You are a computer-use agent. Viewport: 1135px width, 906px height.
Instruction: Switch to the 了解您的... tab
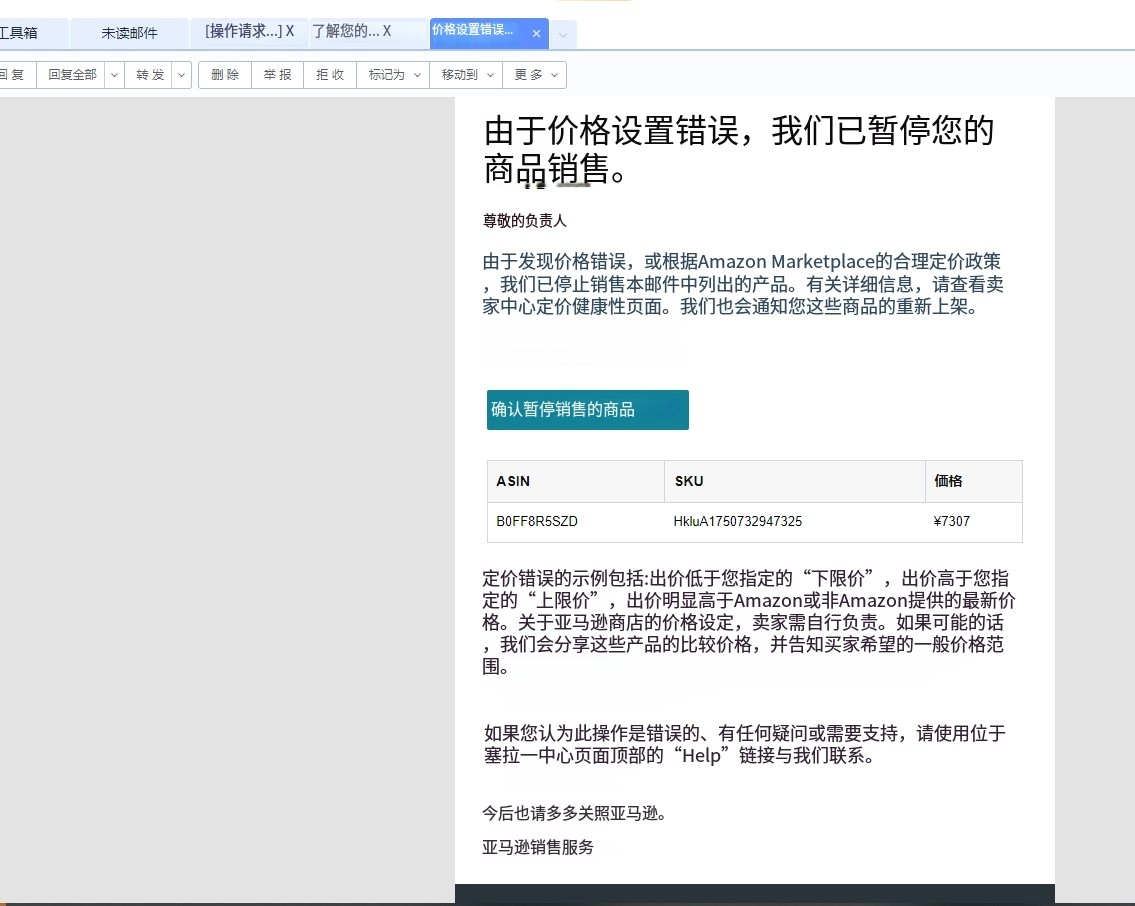point(345,31)
